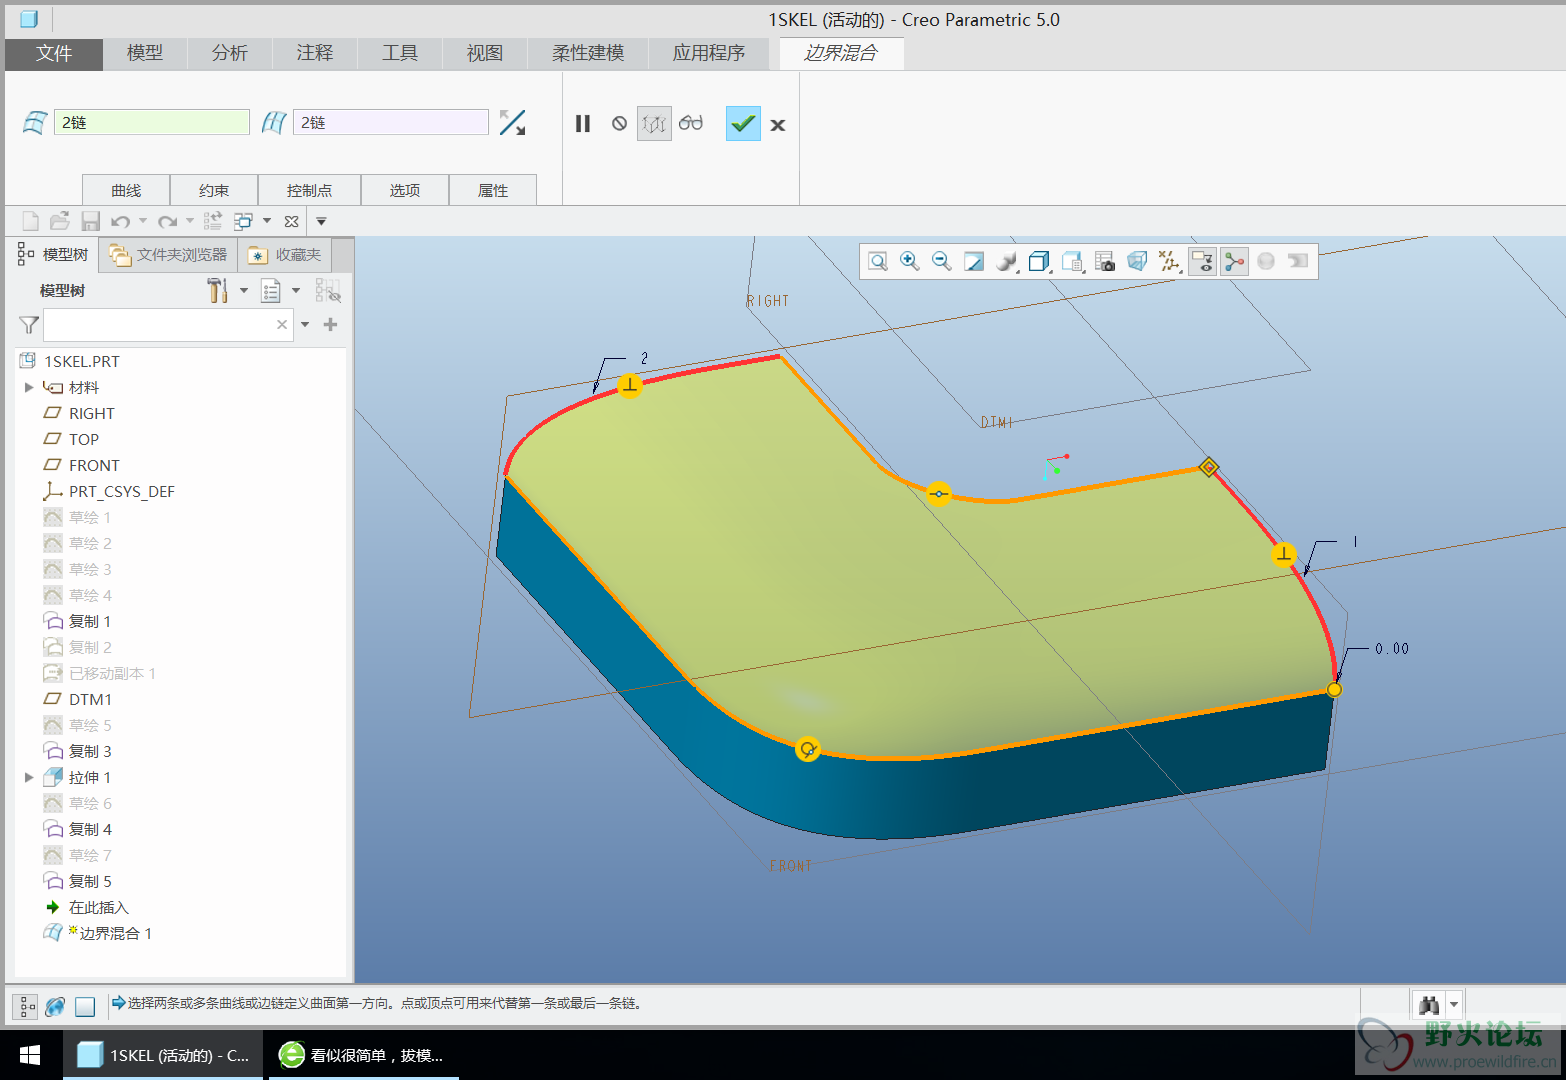
Task: Open the view manager icon
Action: point(1072,262)
